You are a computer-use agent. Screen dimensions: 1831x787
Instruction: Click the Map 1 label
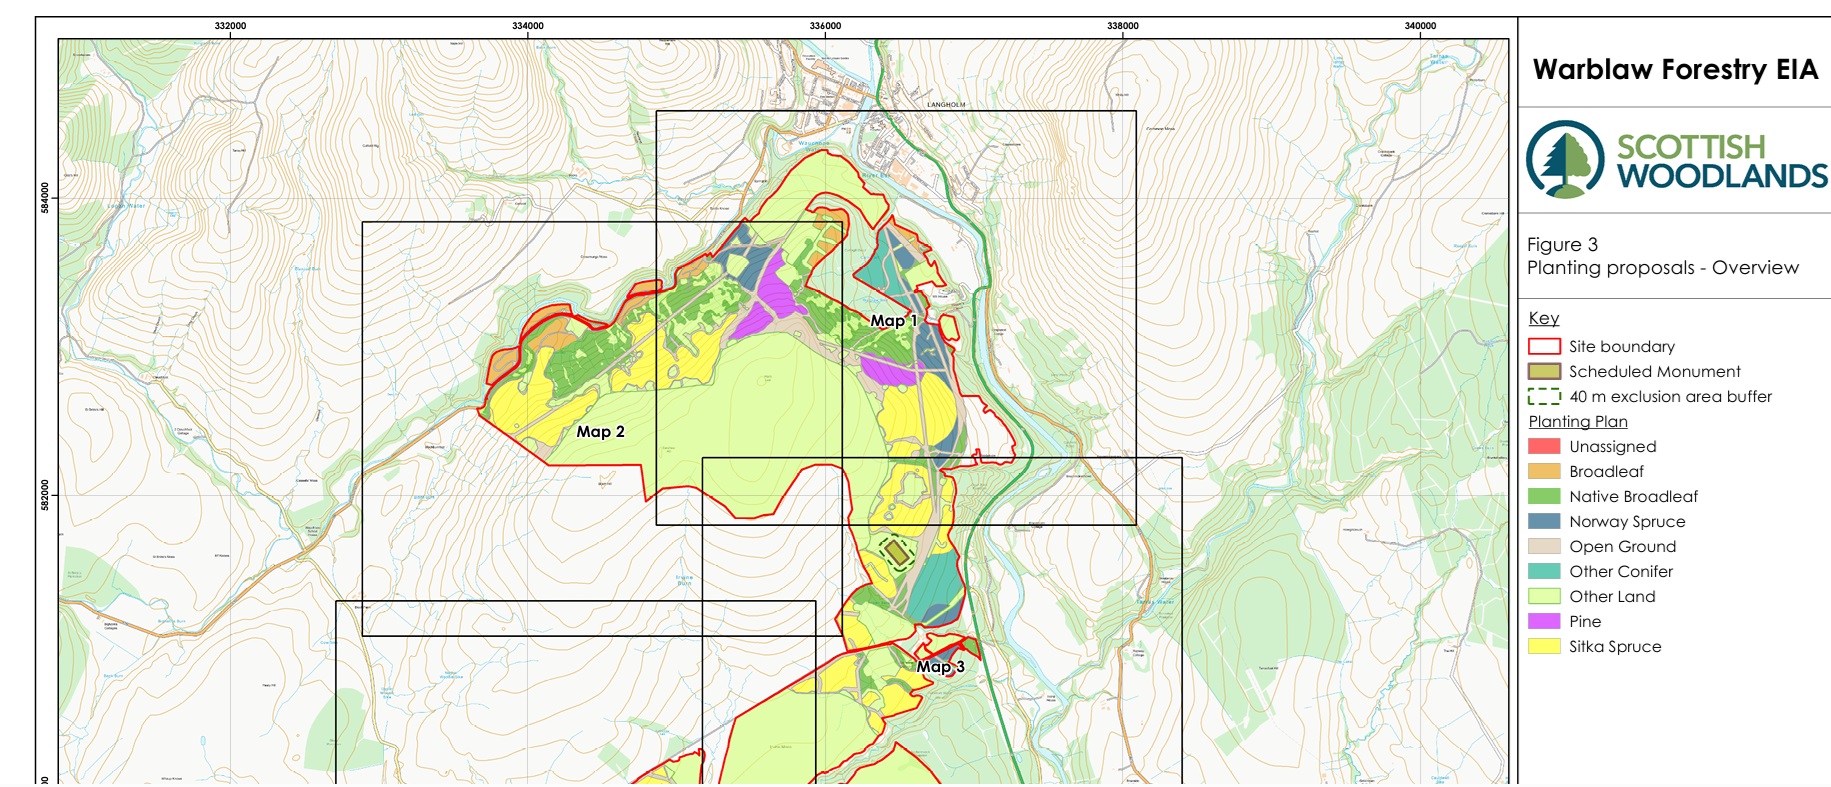(893, 321)
